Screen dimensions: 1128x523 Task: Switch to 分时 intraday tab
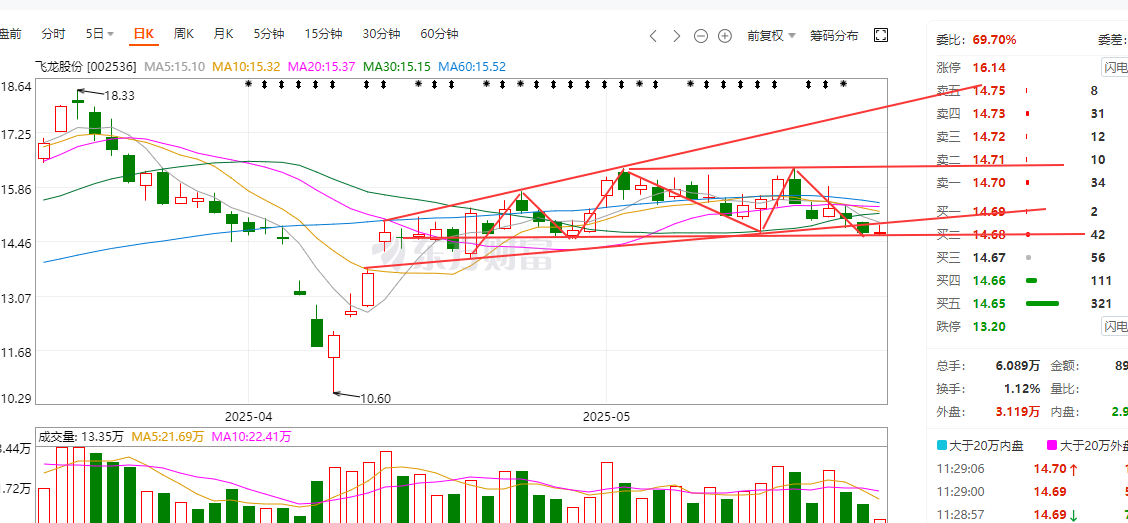pos(53,34)
